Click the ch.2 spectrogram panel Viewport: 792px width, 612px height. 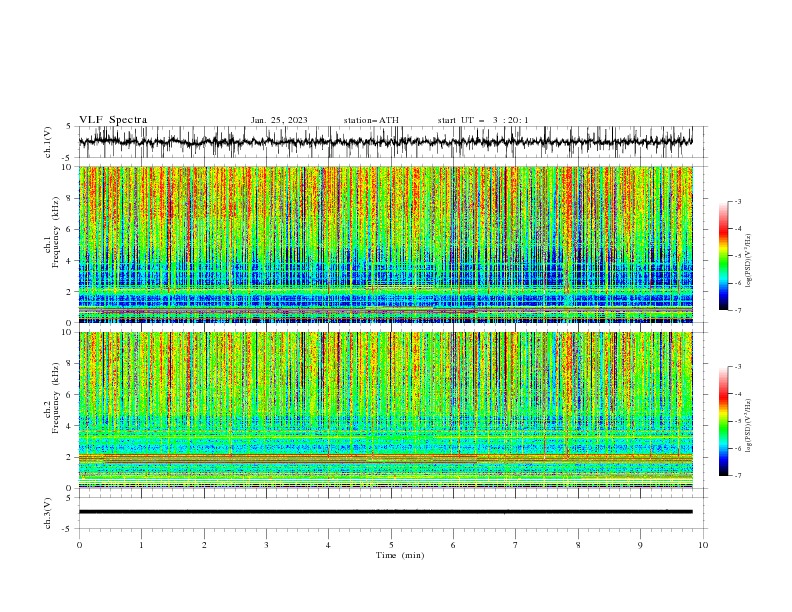386,410
